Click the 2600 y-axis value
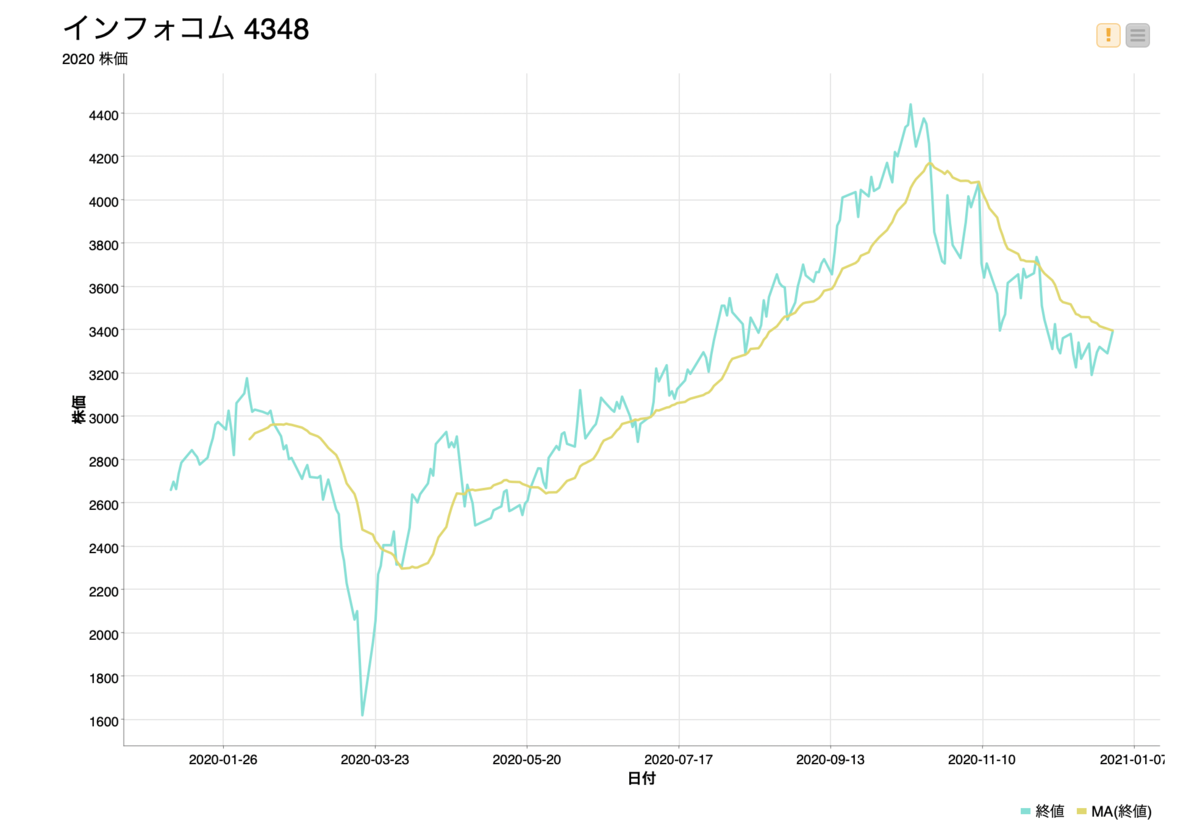Image resolution: width=1200 pixels, height=827 pixels. 104,504
